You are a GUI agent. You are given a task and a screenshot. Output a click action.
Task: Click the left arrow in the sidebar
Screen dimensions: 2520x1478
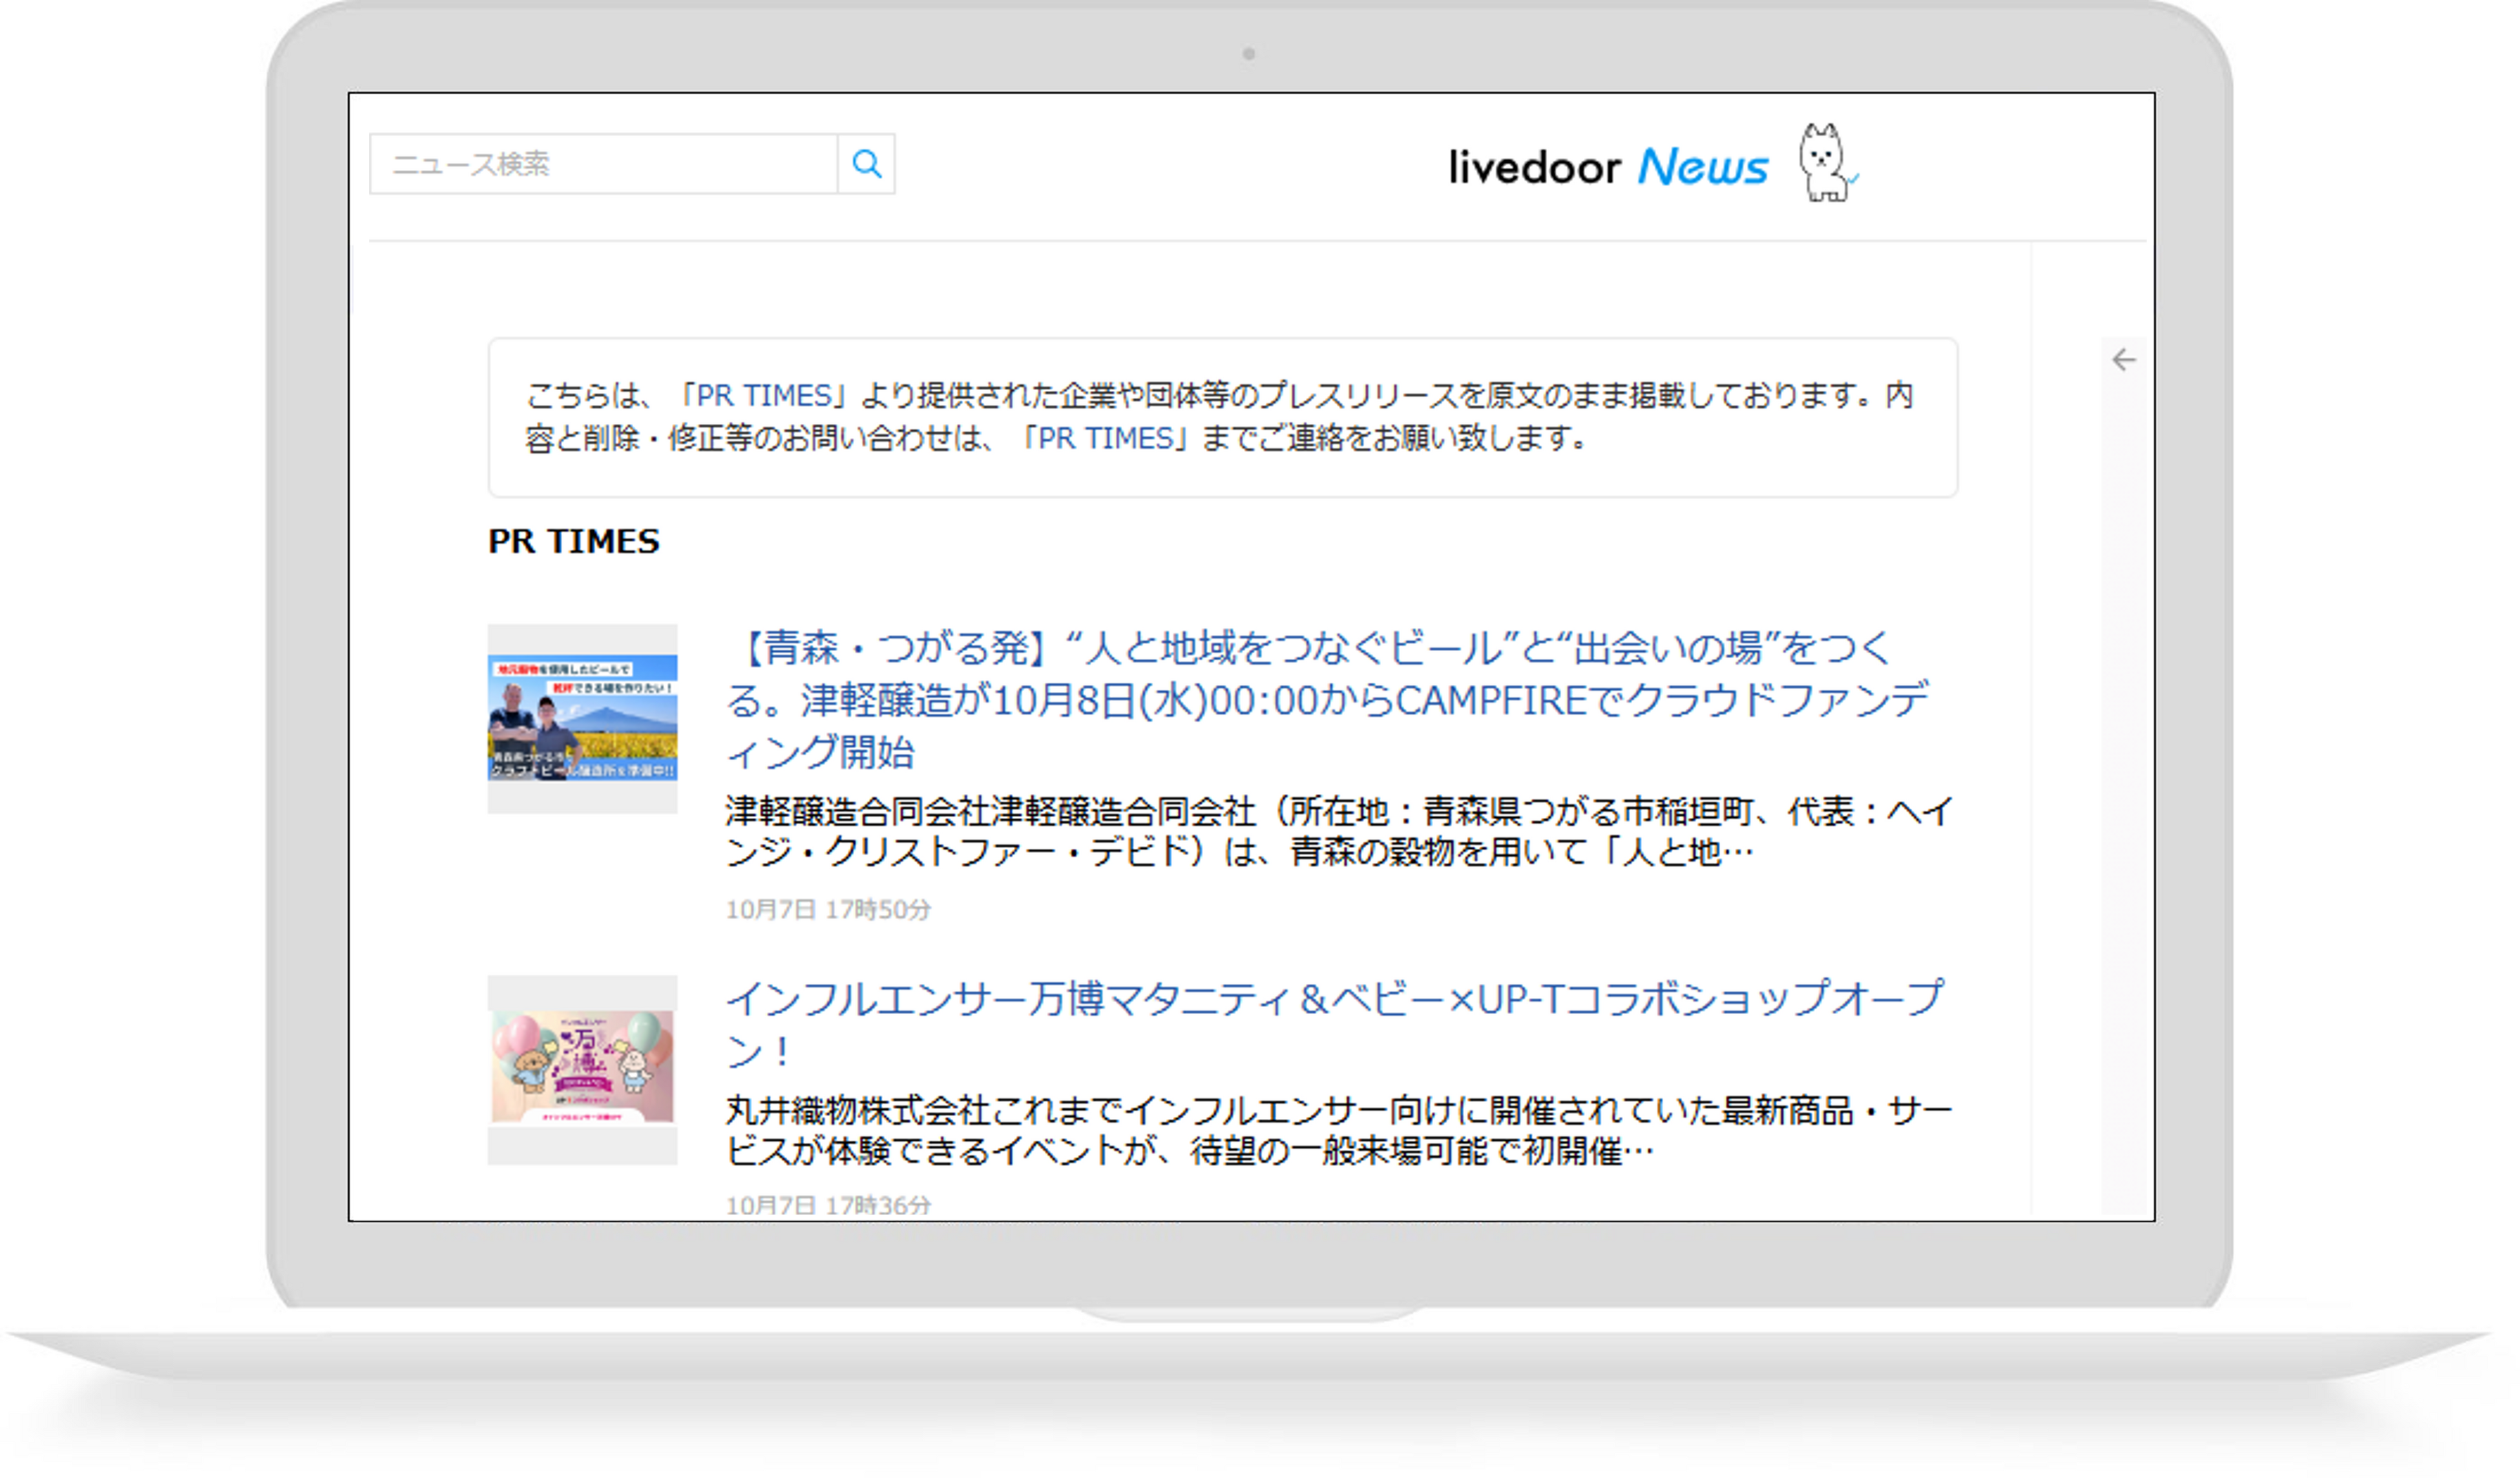coord(2123,360)
